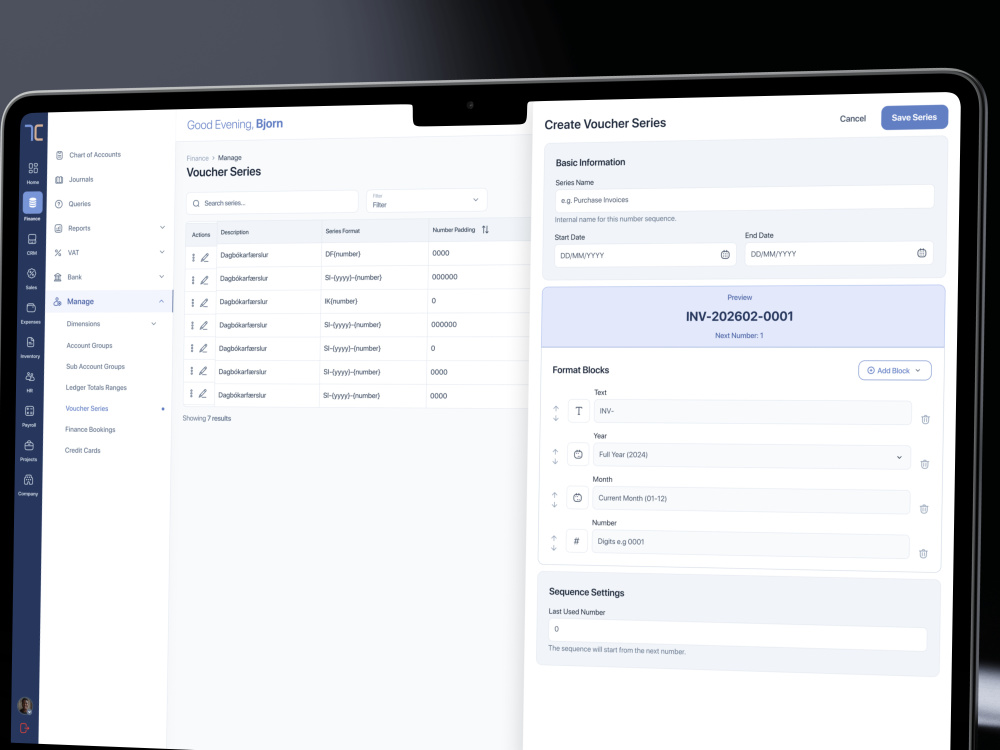
Task: Open the CRM module icon
Action: tap(32, 242)
